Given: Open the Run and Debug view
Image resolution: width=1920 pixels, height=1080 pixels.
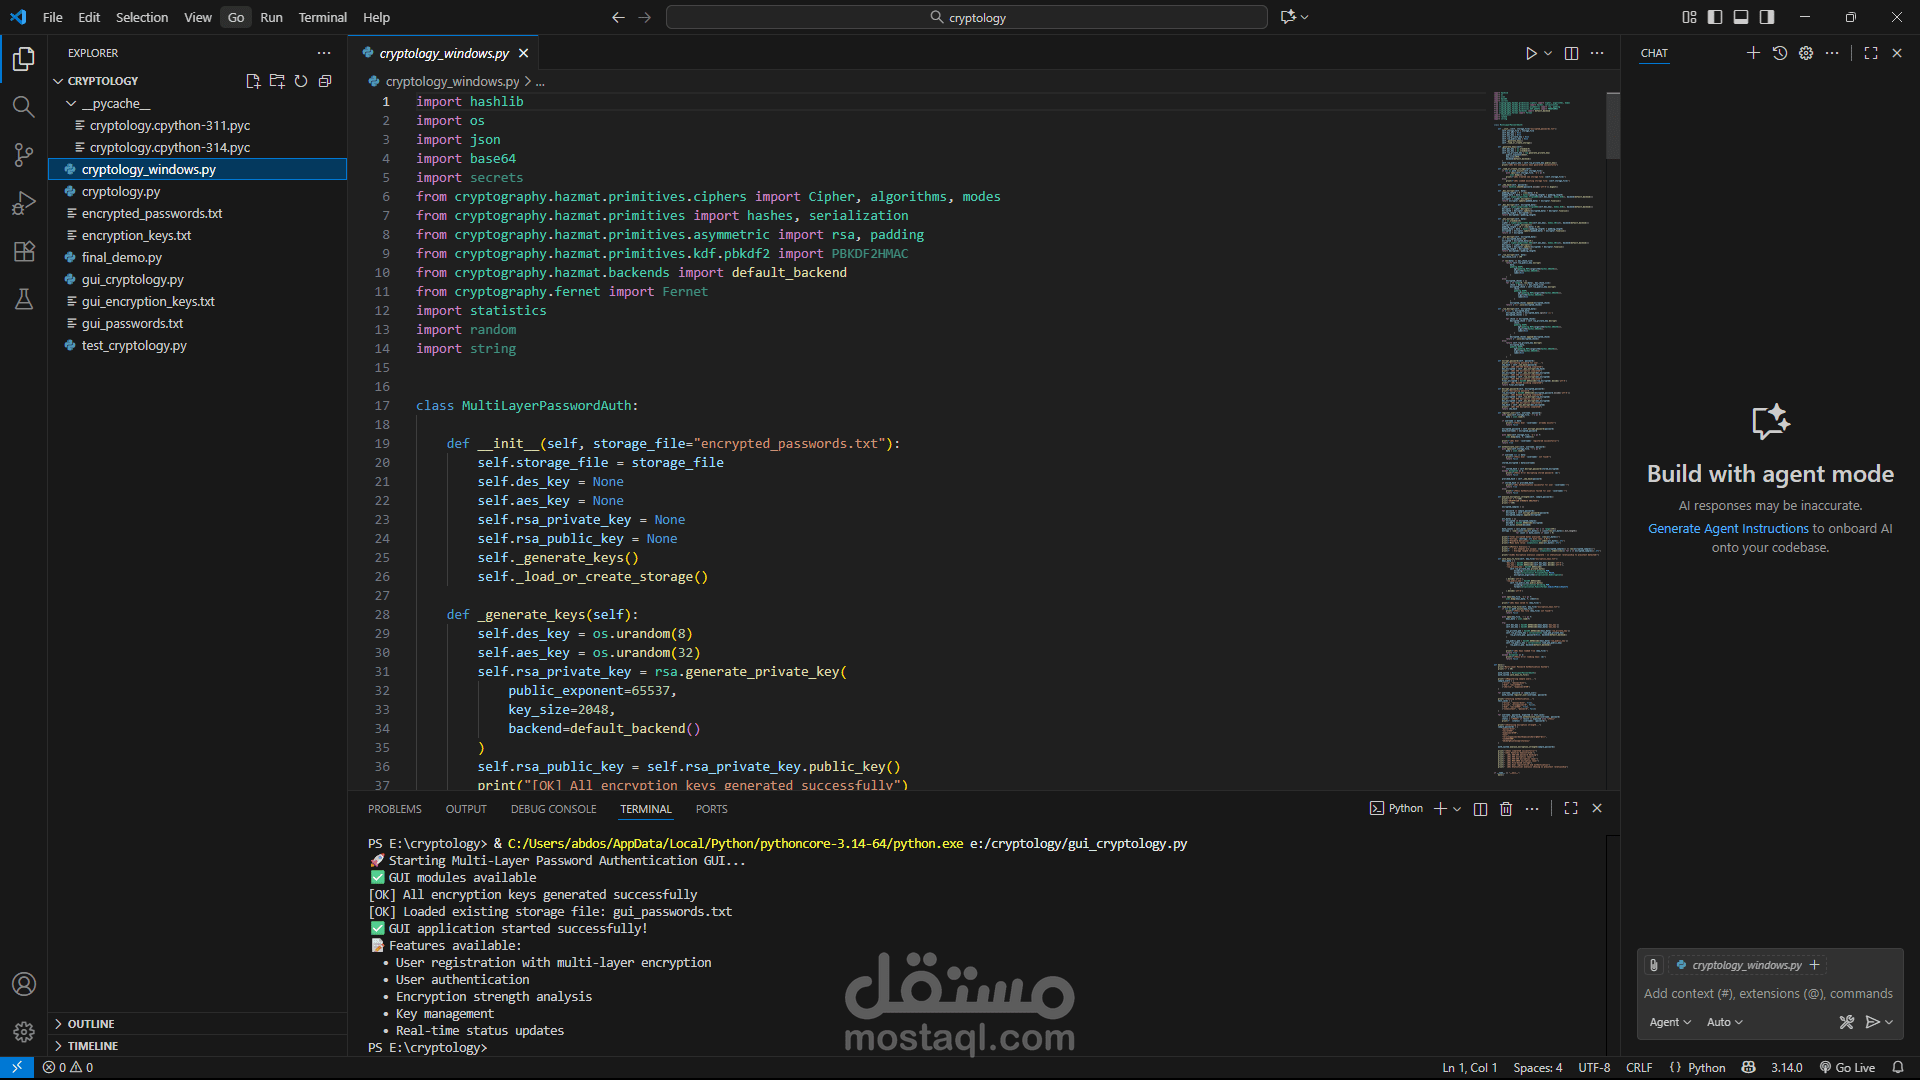Looking at the screenshot, I should click(x=24, y=203).
